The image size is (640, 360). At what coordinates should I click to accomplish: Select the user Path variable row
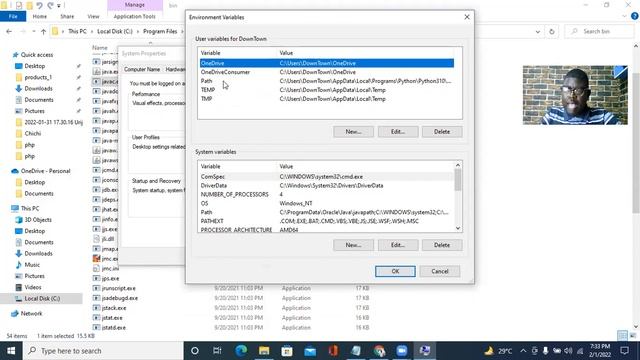[327, 81]
